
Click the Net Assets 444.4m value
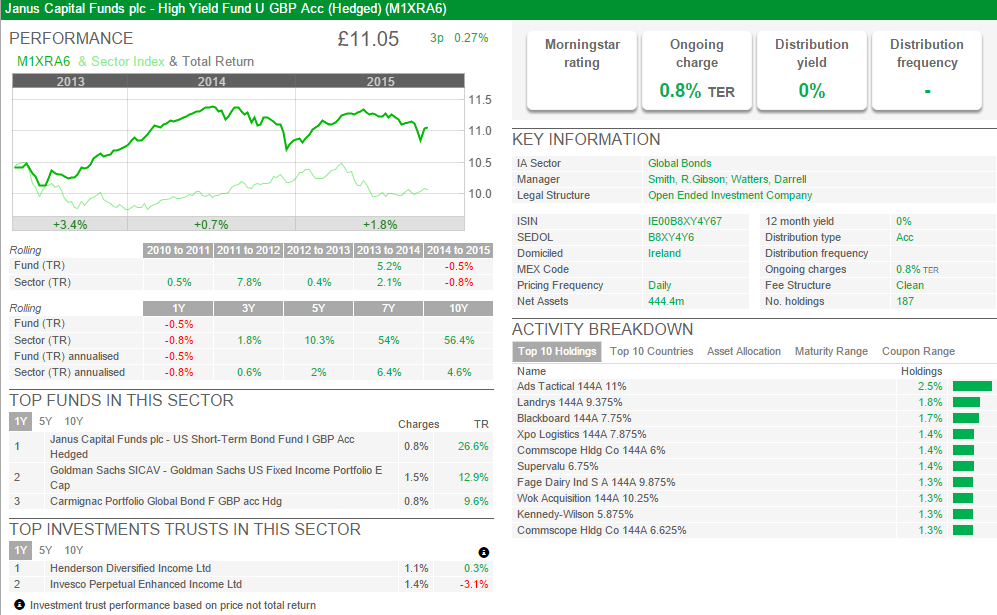pyautogui.click(x=666, y=301)
